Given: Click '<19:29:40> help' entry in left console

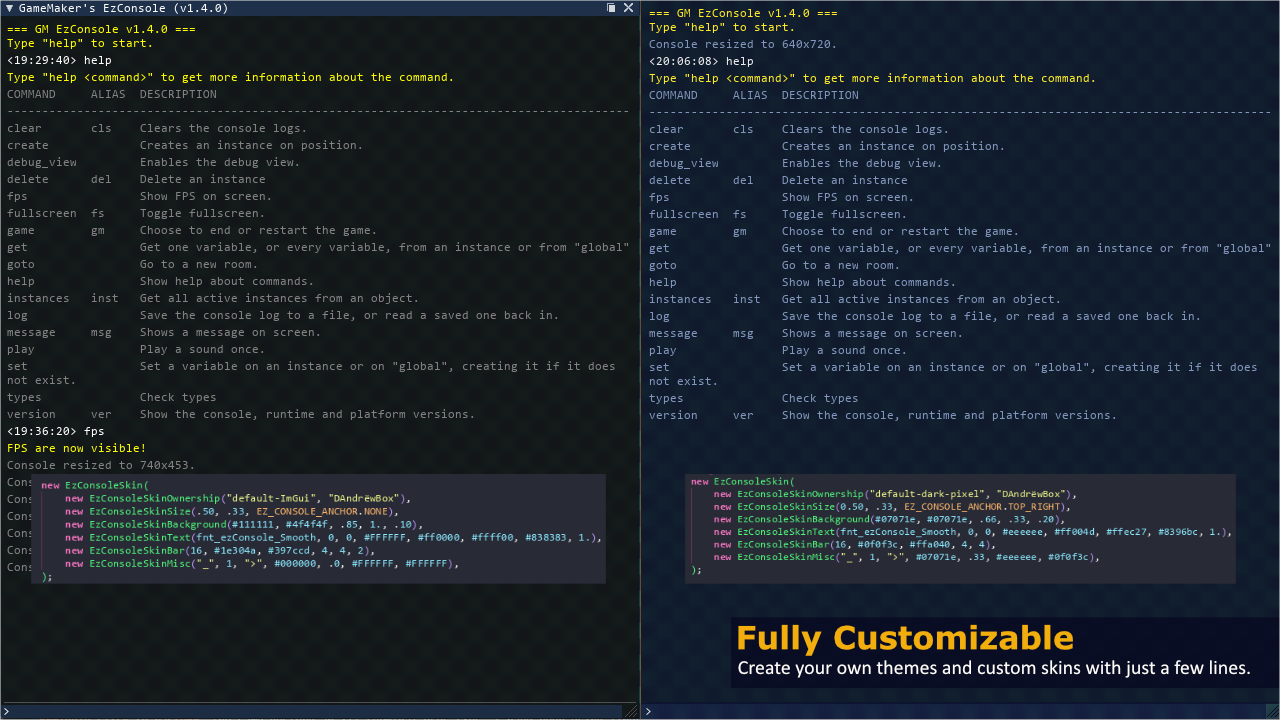Looking at the screenshot, I should click(59, 60).
